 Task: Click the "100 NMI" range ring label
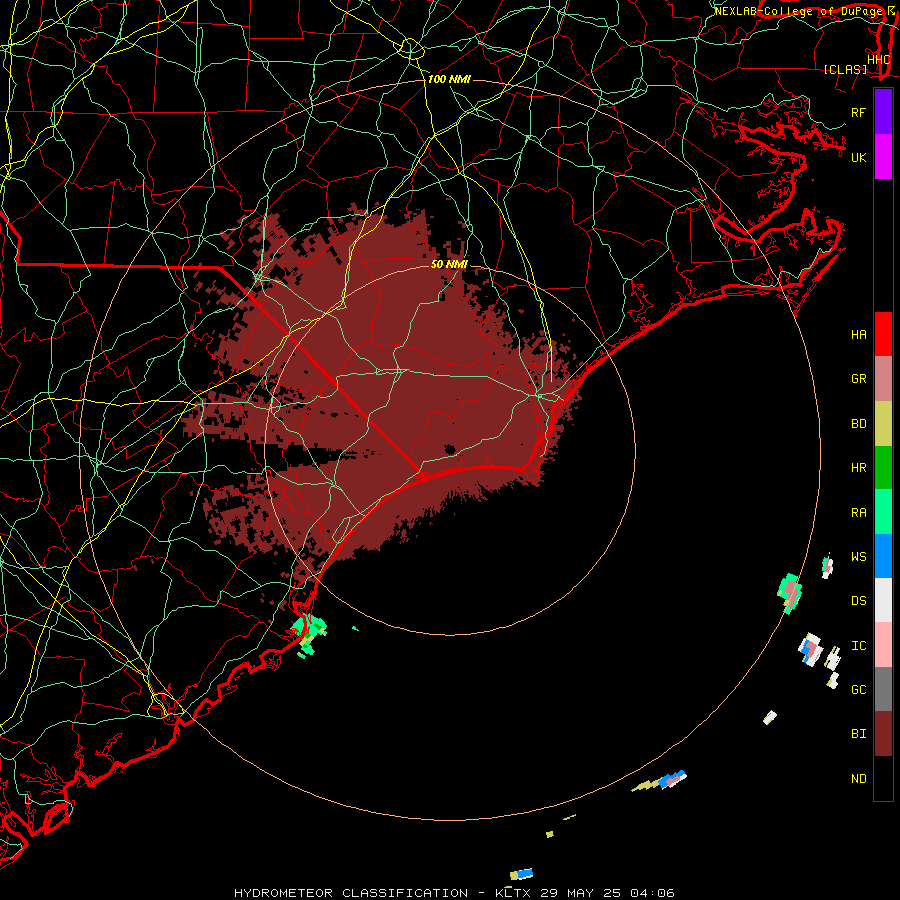[449, 79]
